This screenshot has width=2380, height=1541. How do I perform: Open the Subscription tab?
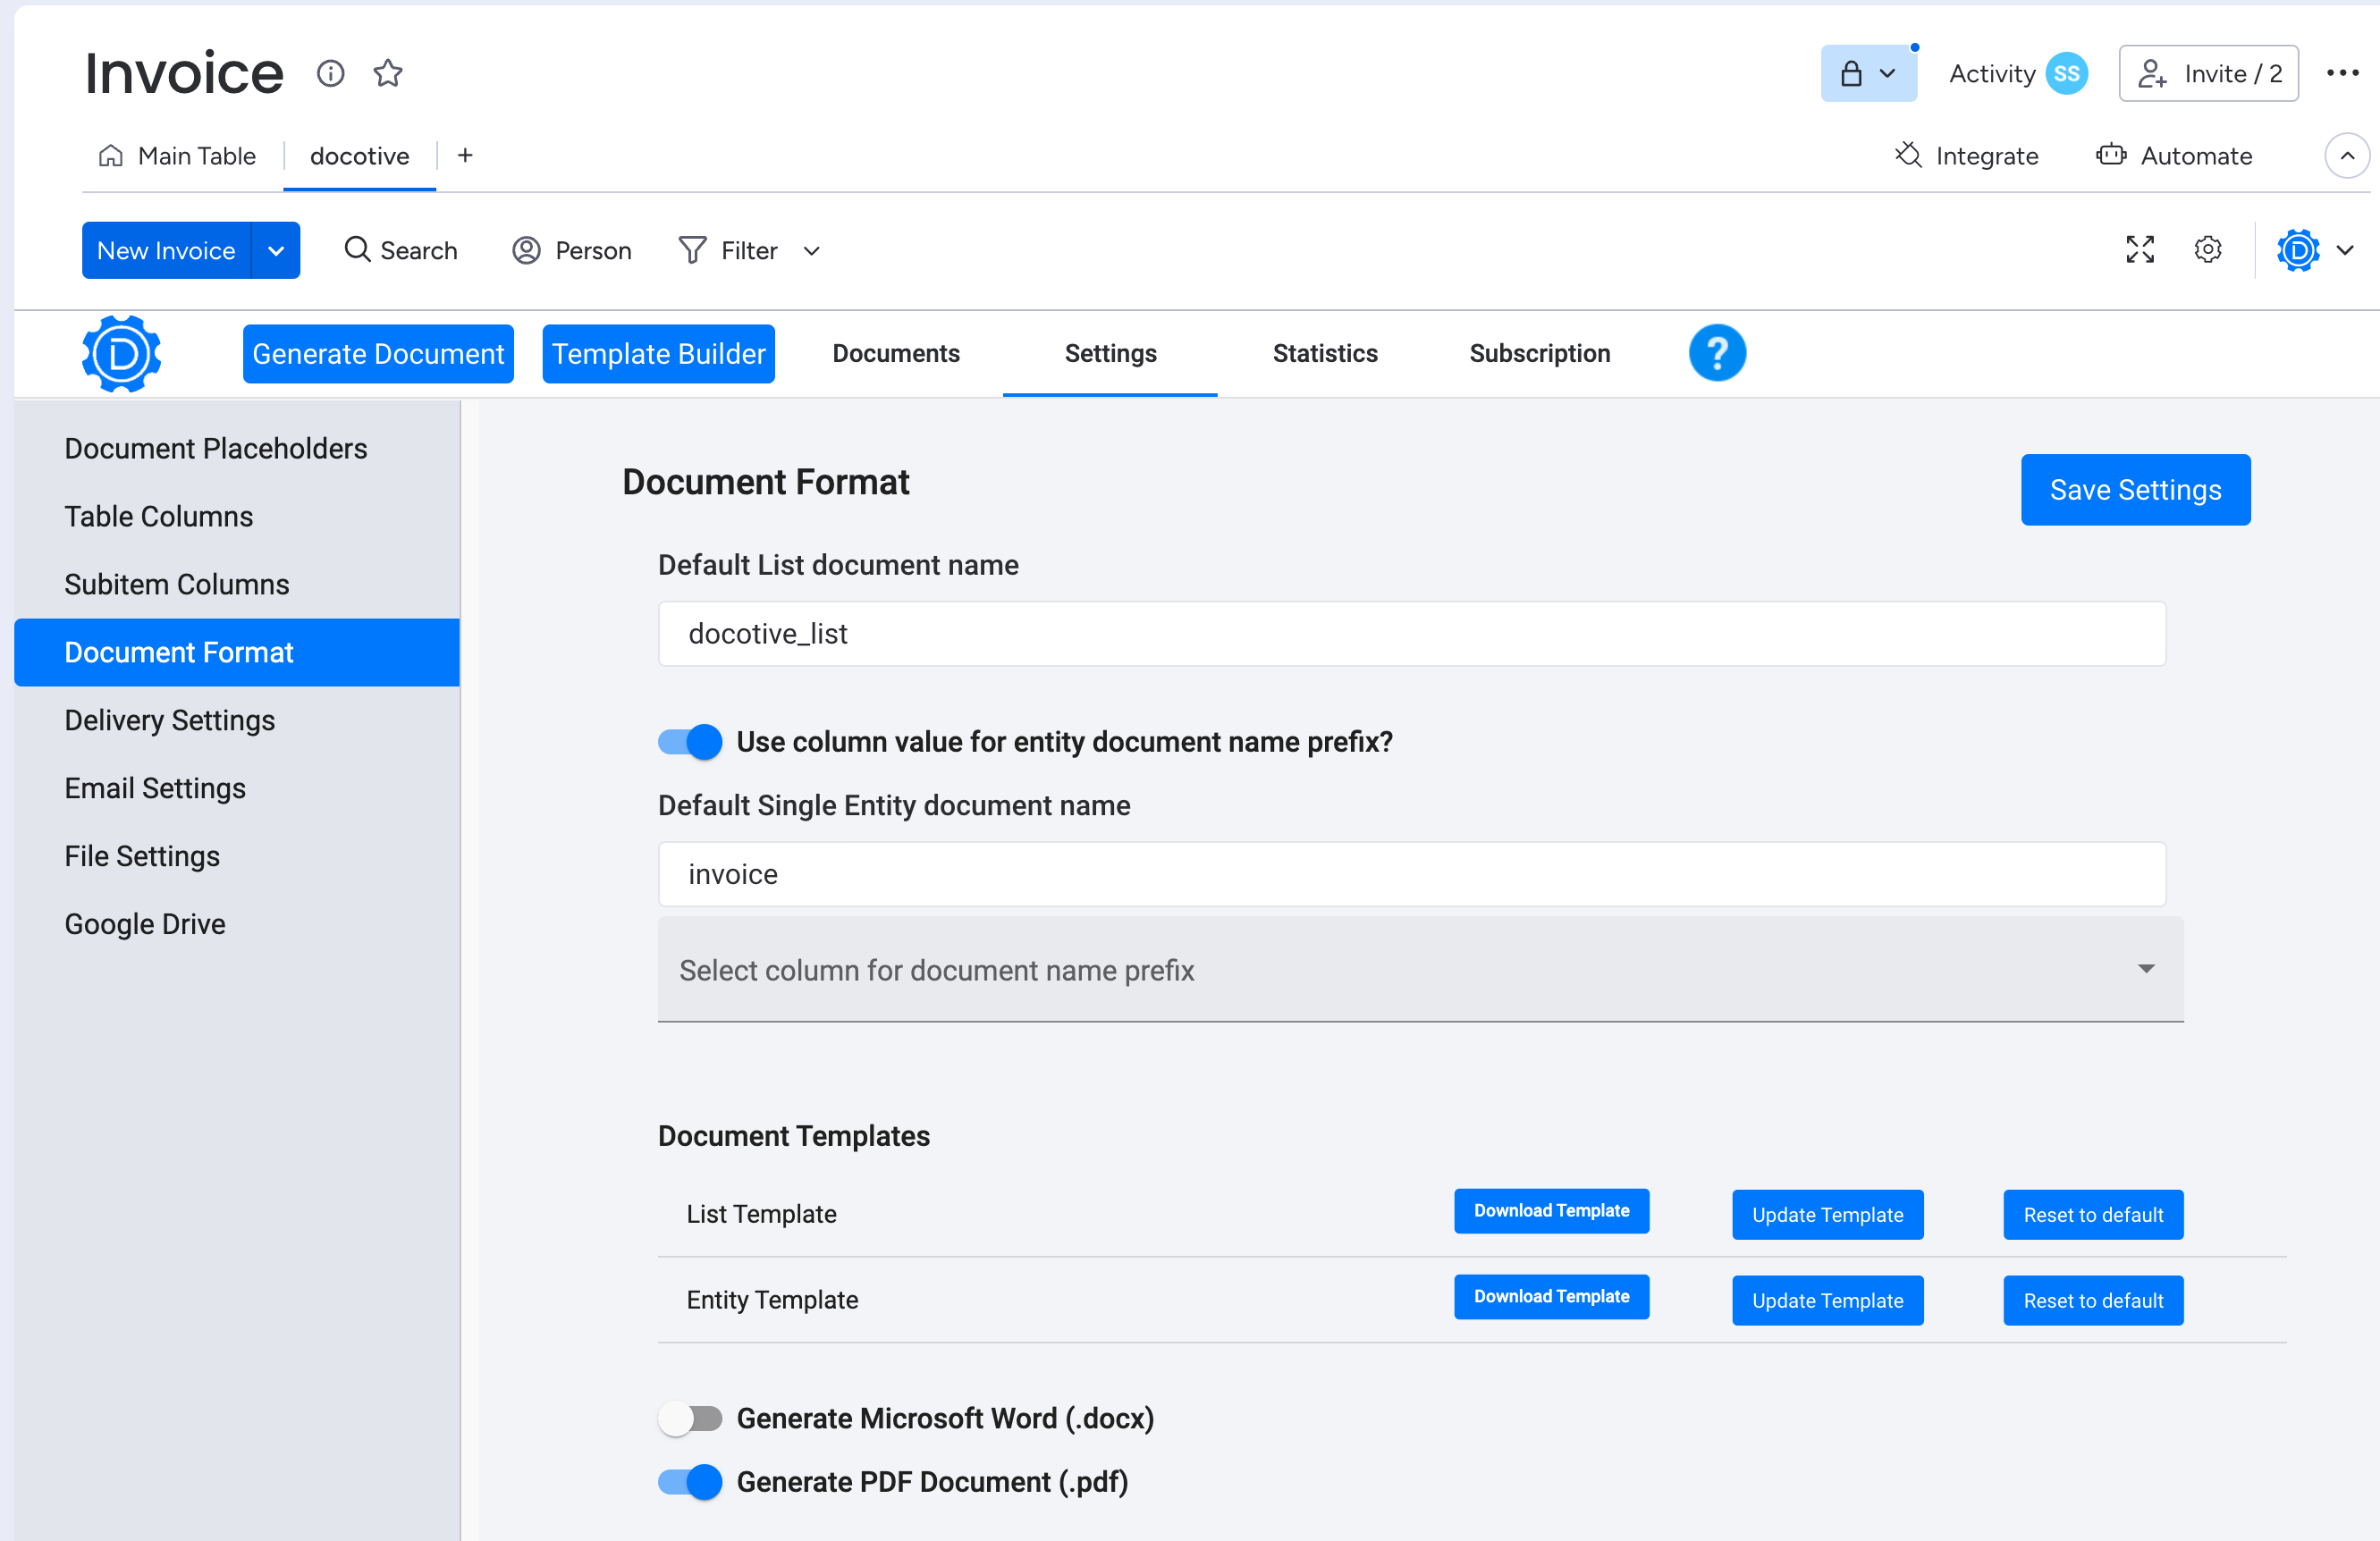[1539, 353]
